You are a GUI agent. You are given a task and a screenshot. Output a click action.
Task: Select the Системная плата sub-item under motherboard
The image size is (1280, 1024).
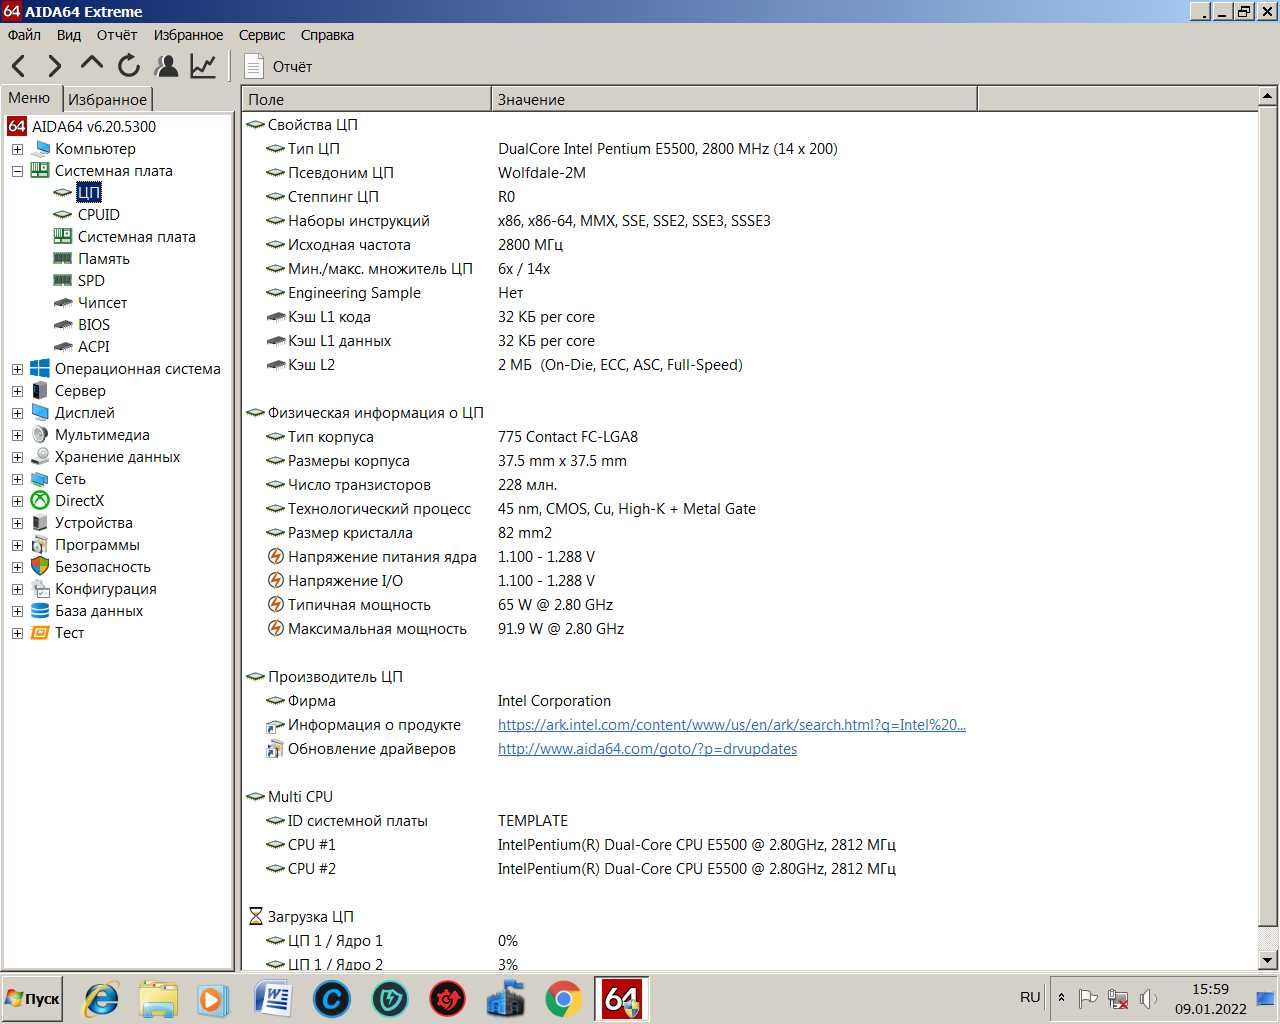[136, 237]
